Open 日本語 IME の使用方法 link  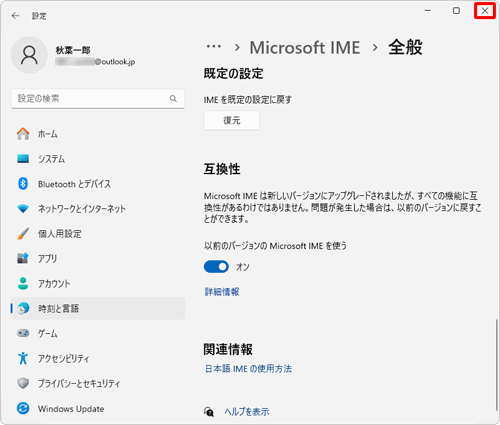tap(248, 369)
